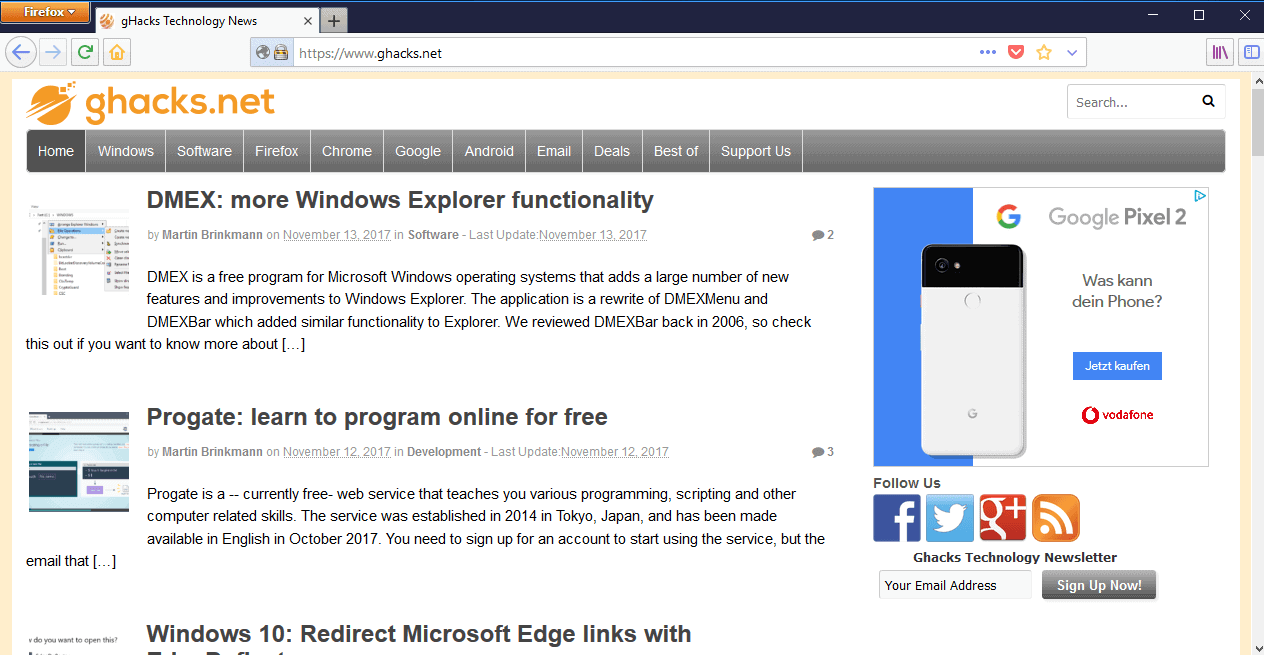This screenshot has height=655, width=1264.
Task: Bookmark this page with the star icon
Action: click(x=1043, y=51)
